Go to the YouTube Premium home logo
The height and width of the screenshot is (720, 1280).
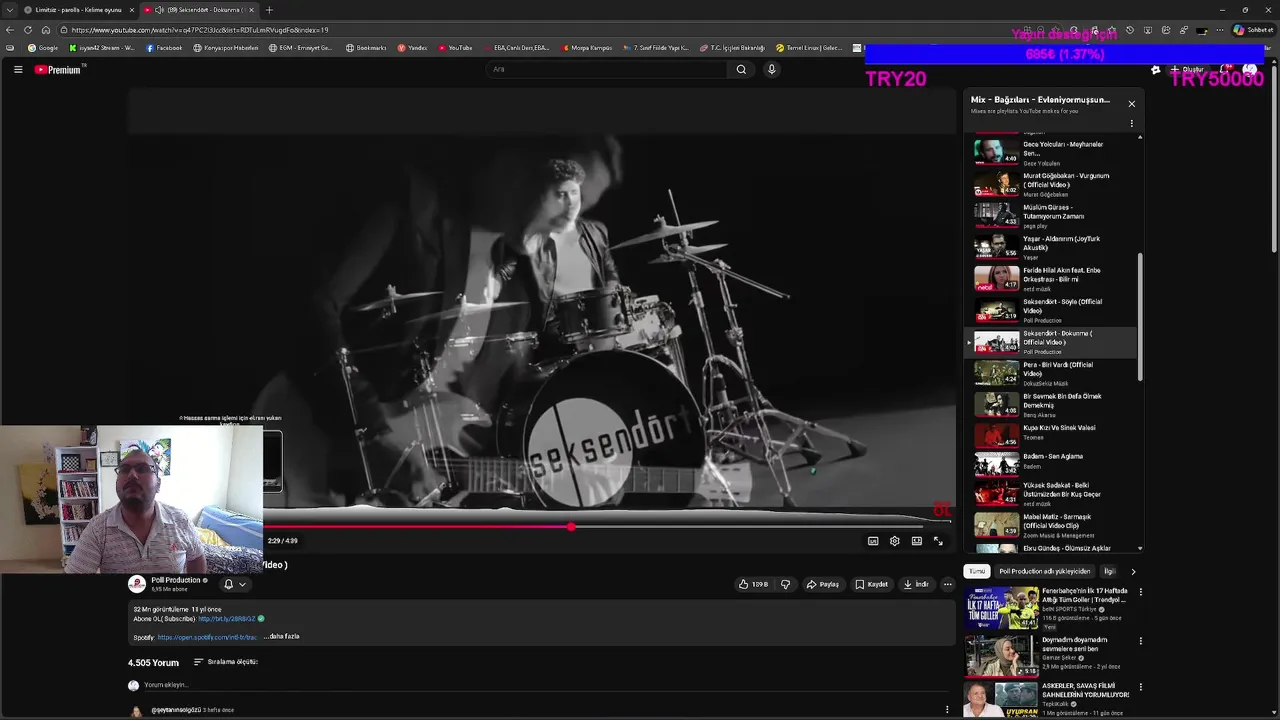(x=58, y=70)
